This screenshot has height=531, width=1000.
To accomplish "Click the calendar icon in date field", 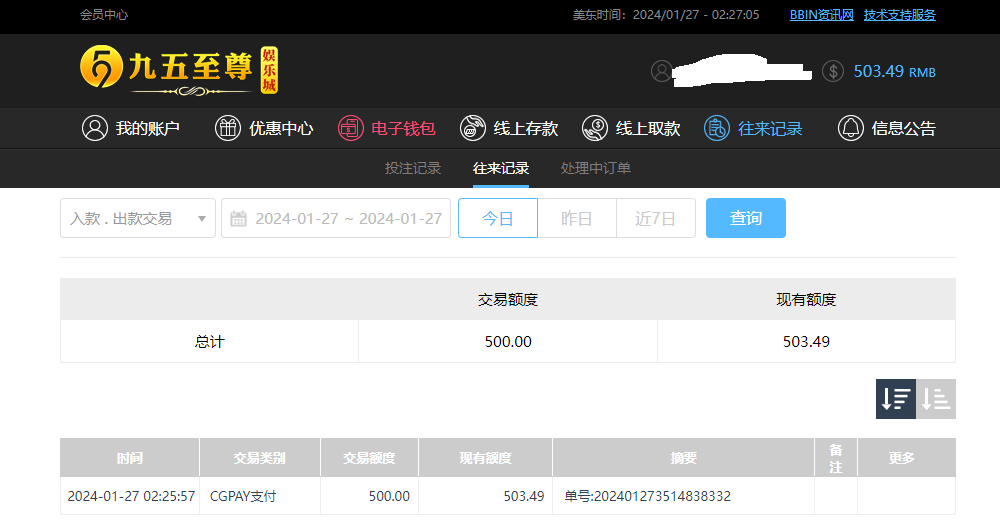I will pyautogui.click(x=239, y=219).
